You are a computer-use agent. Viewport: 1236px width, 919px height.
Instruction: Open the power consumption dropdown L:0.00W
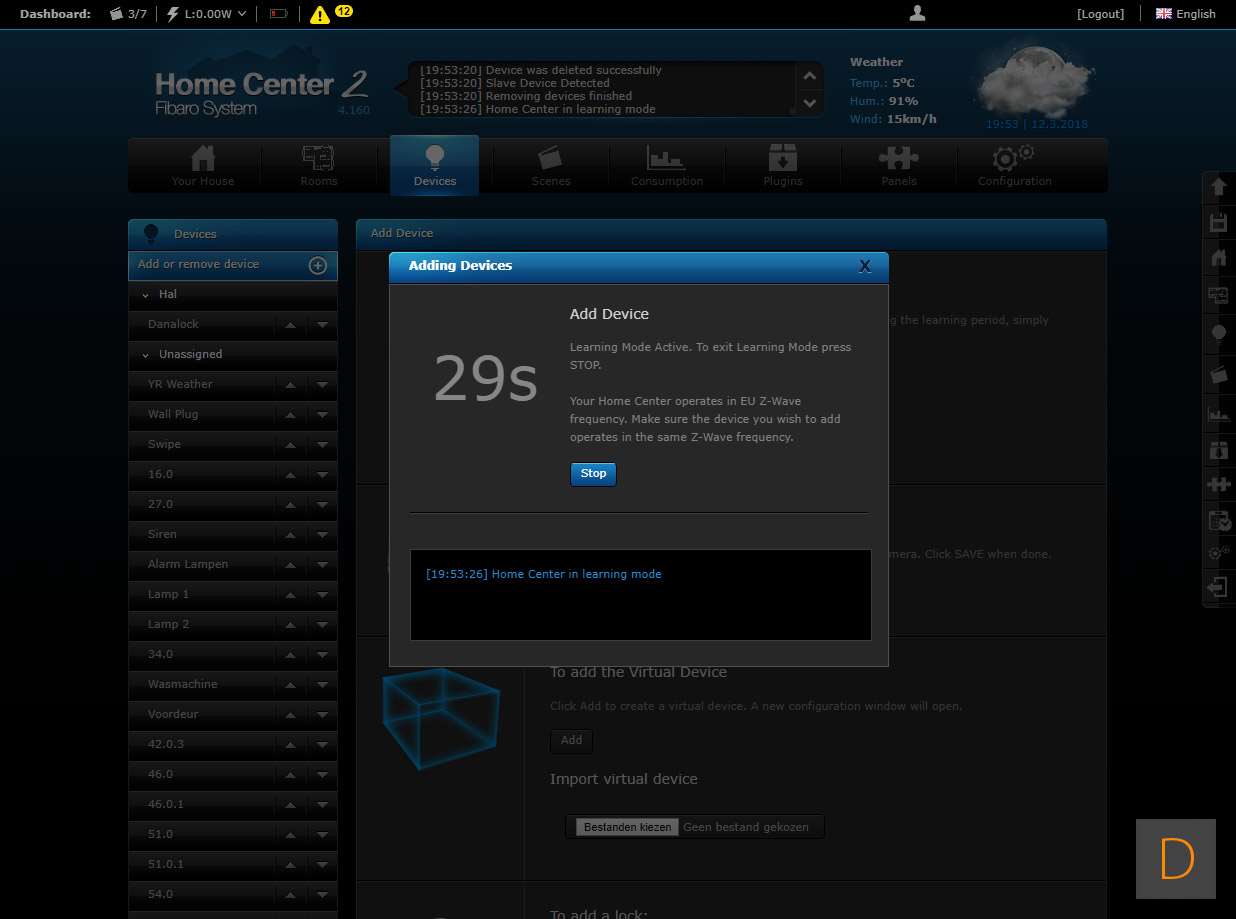[x=206, y=14]
